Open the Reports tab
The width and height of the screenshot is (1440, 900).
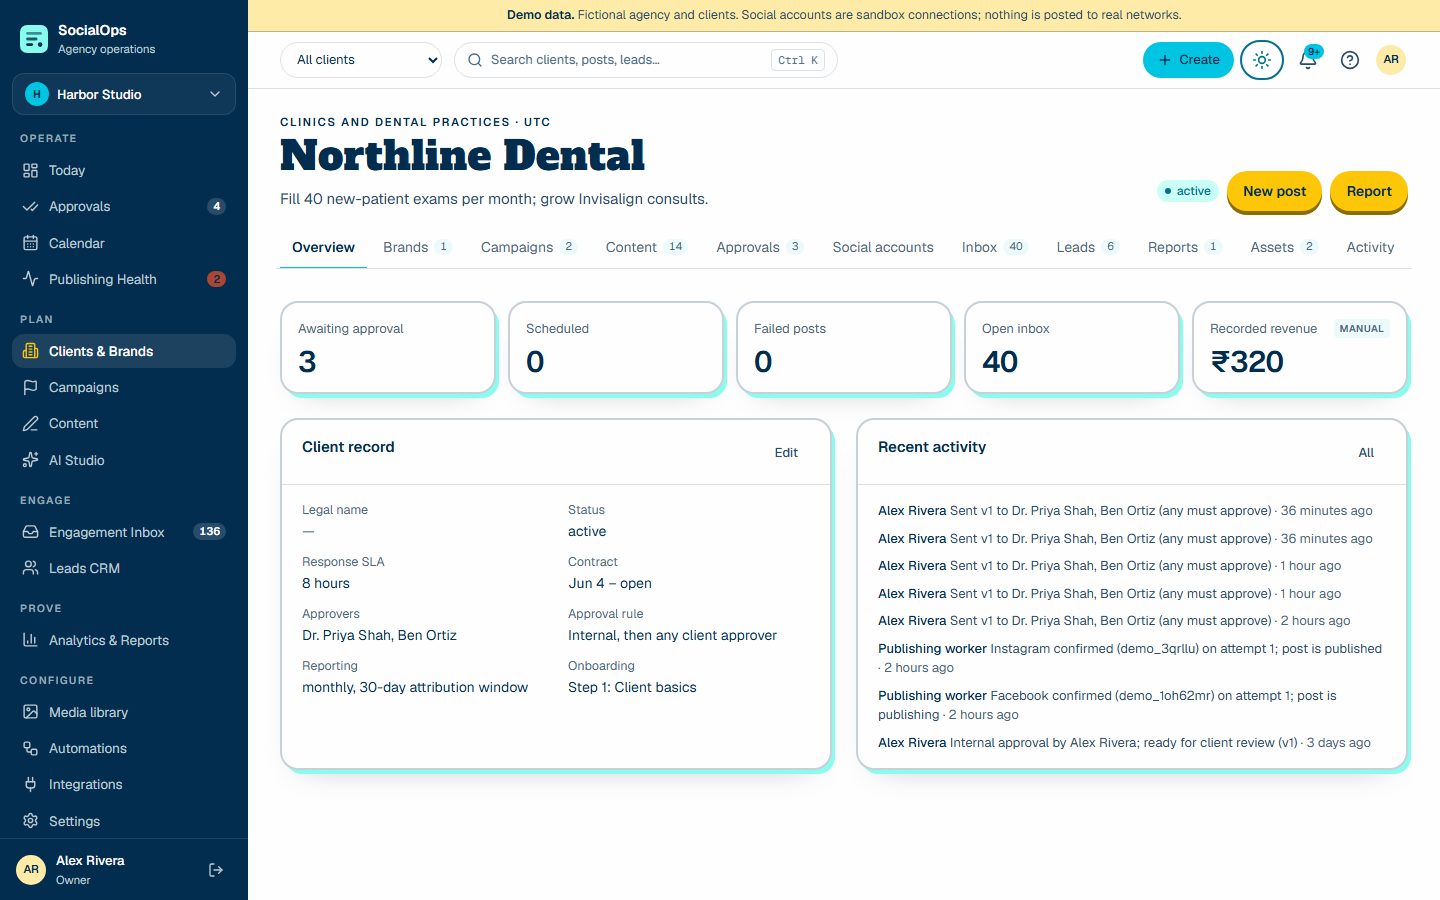1185,247
